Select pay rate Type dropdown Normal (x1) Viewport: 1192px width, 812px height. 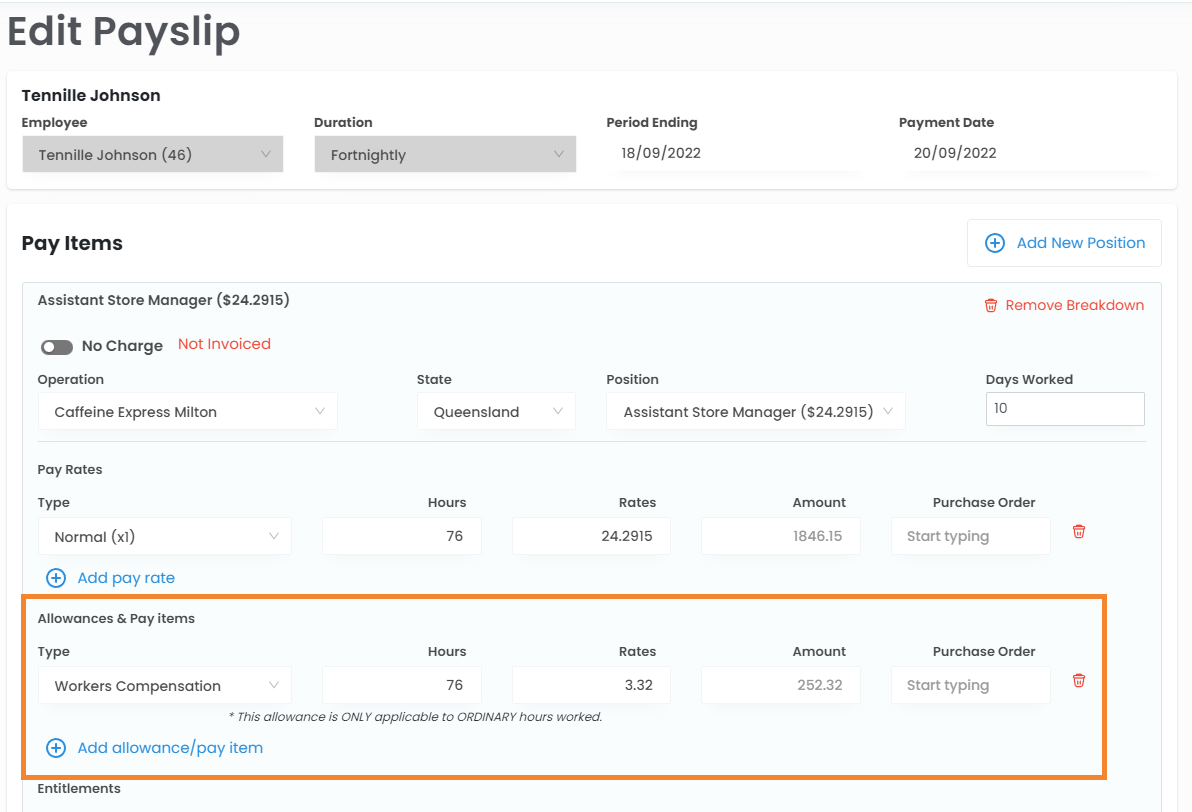click(165, 537)
